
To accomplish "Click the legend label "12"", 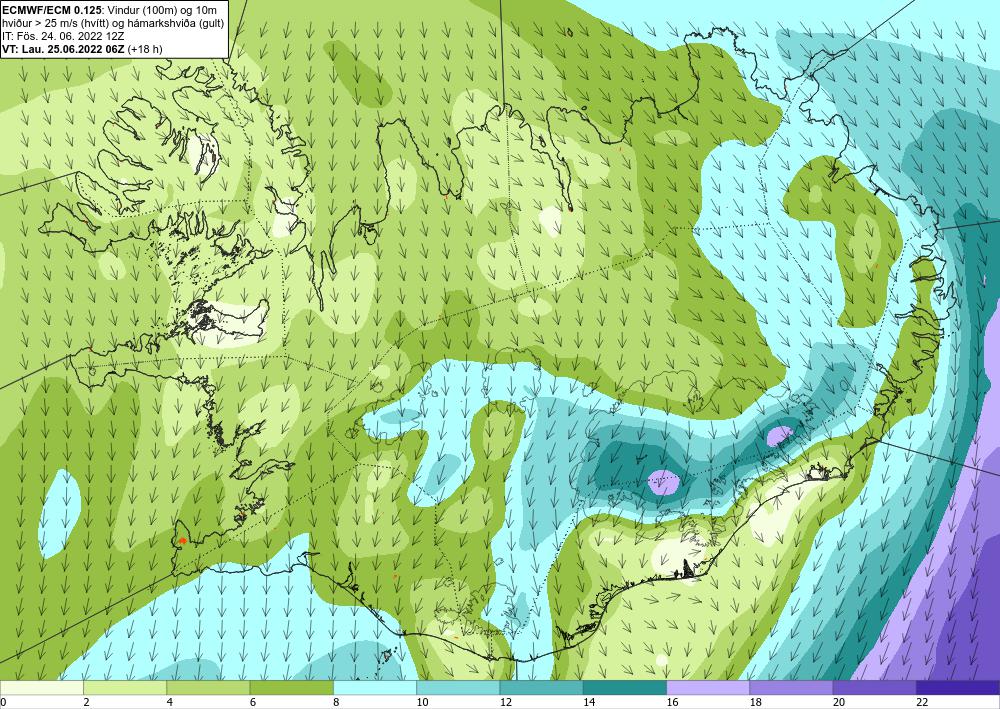I will (x=505, y=702).
